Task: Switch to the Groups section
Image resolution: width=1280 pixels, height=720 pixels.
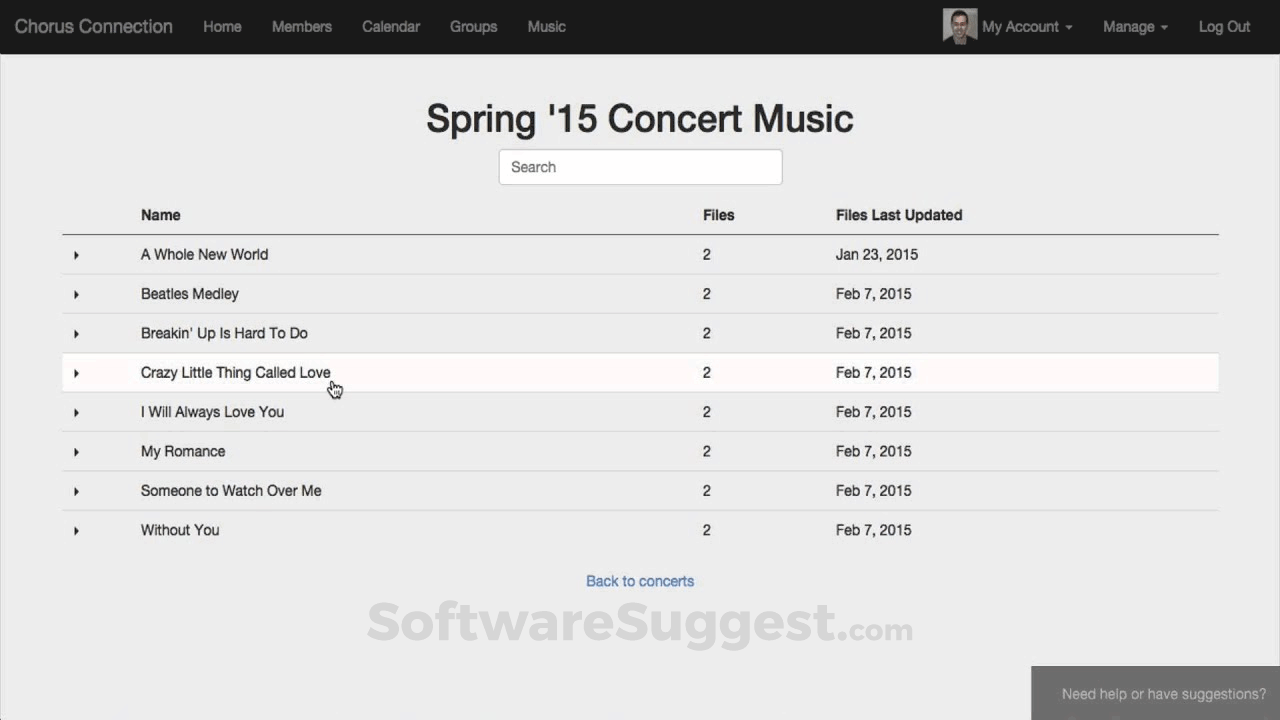Action: 473,27
